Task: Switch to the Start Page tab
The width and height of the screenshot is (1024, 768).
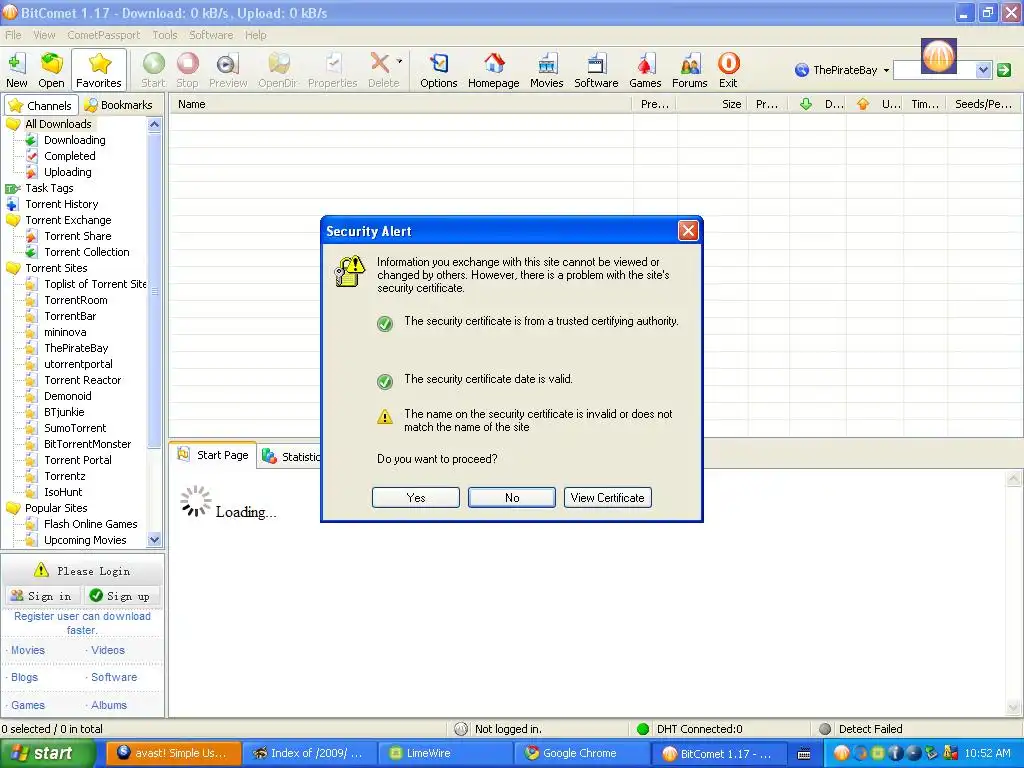Action: (214, 455)
